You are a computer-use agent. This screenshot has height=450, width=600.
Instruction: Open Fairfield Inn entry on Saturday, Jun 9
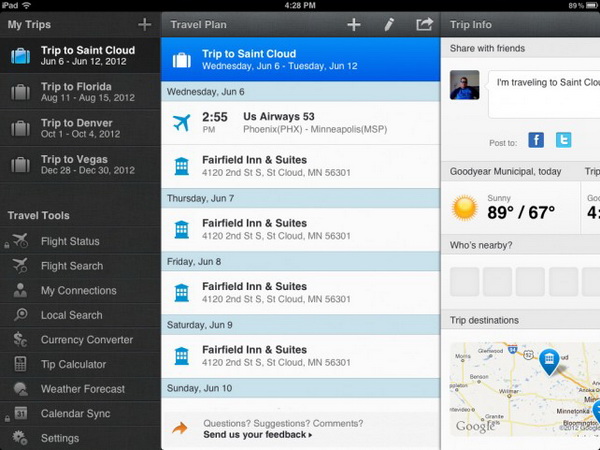(300, 356)
